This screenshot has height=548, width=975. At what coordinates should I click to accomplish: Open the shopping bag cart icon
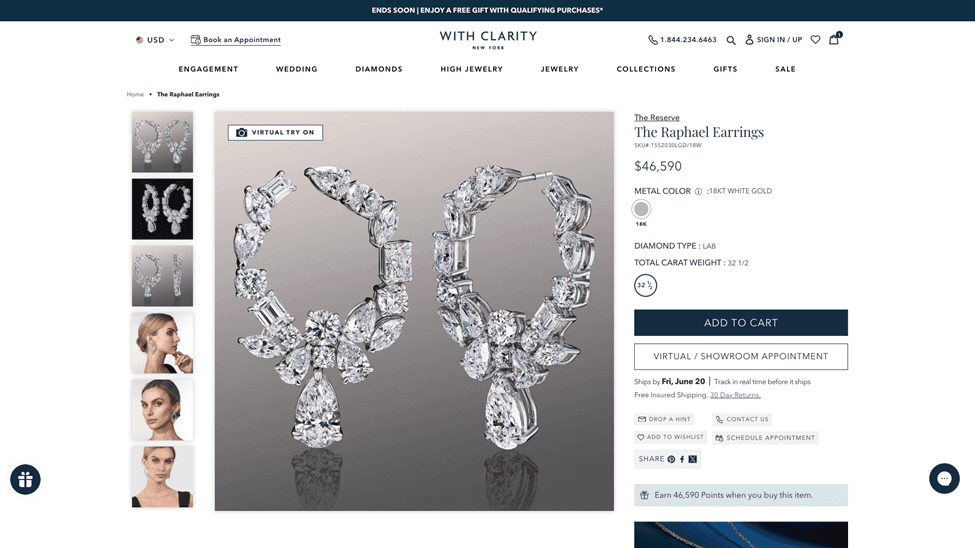click(x=834, y=39)
